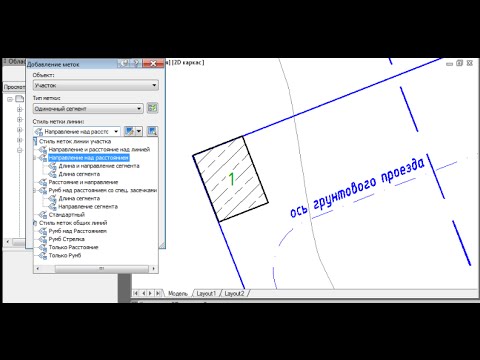Click scroll-left arrow in Toolspace panel

click(8, 242)
